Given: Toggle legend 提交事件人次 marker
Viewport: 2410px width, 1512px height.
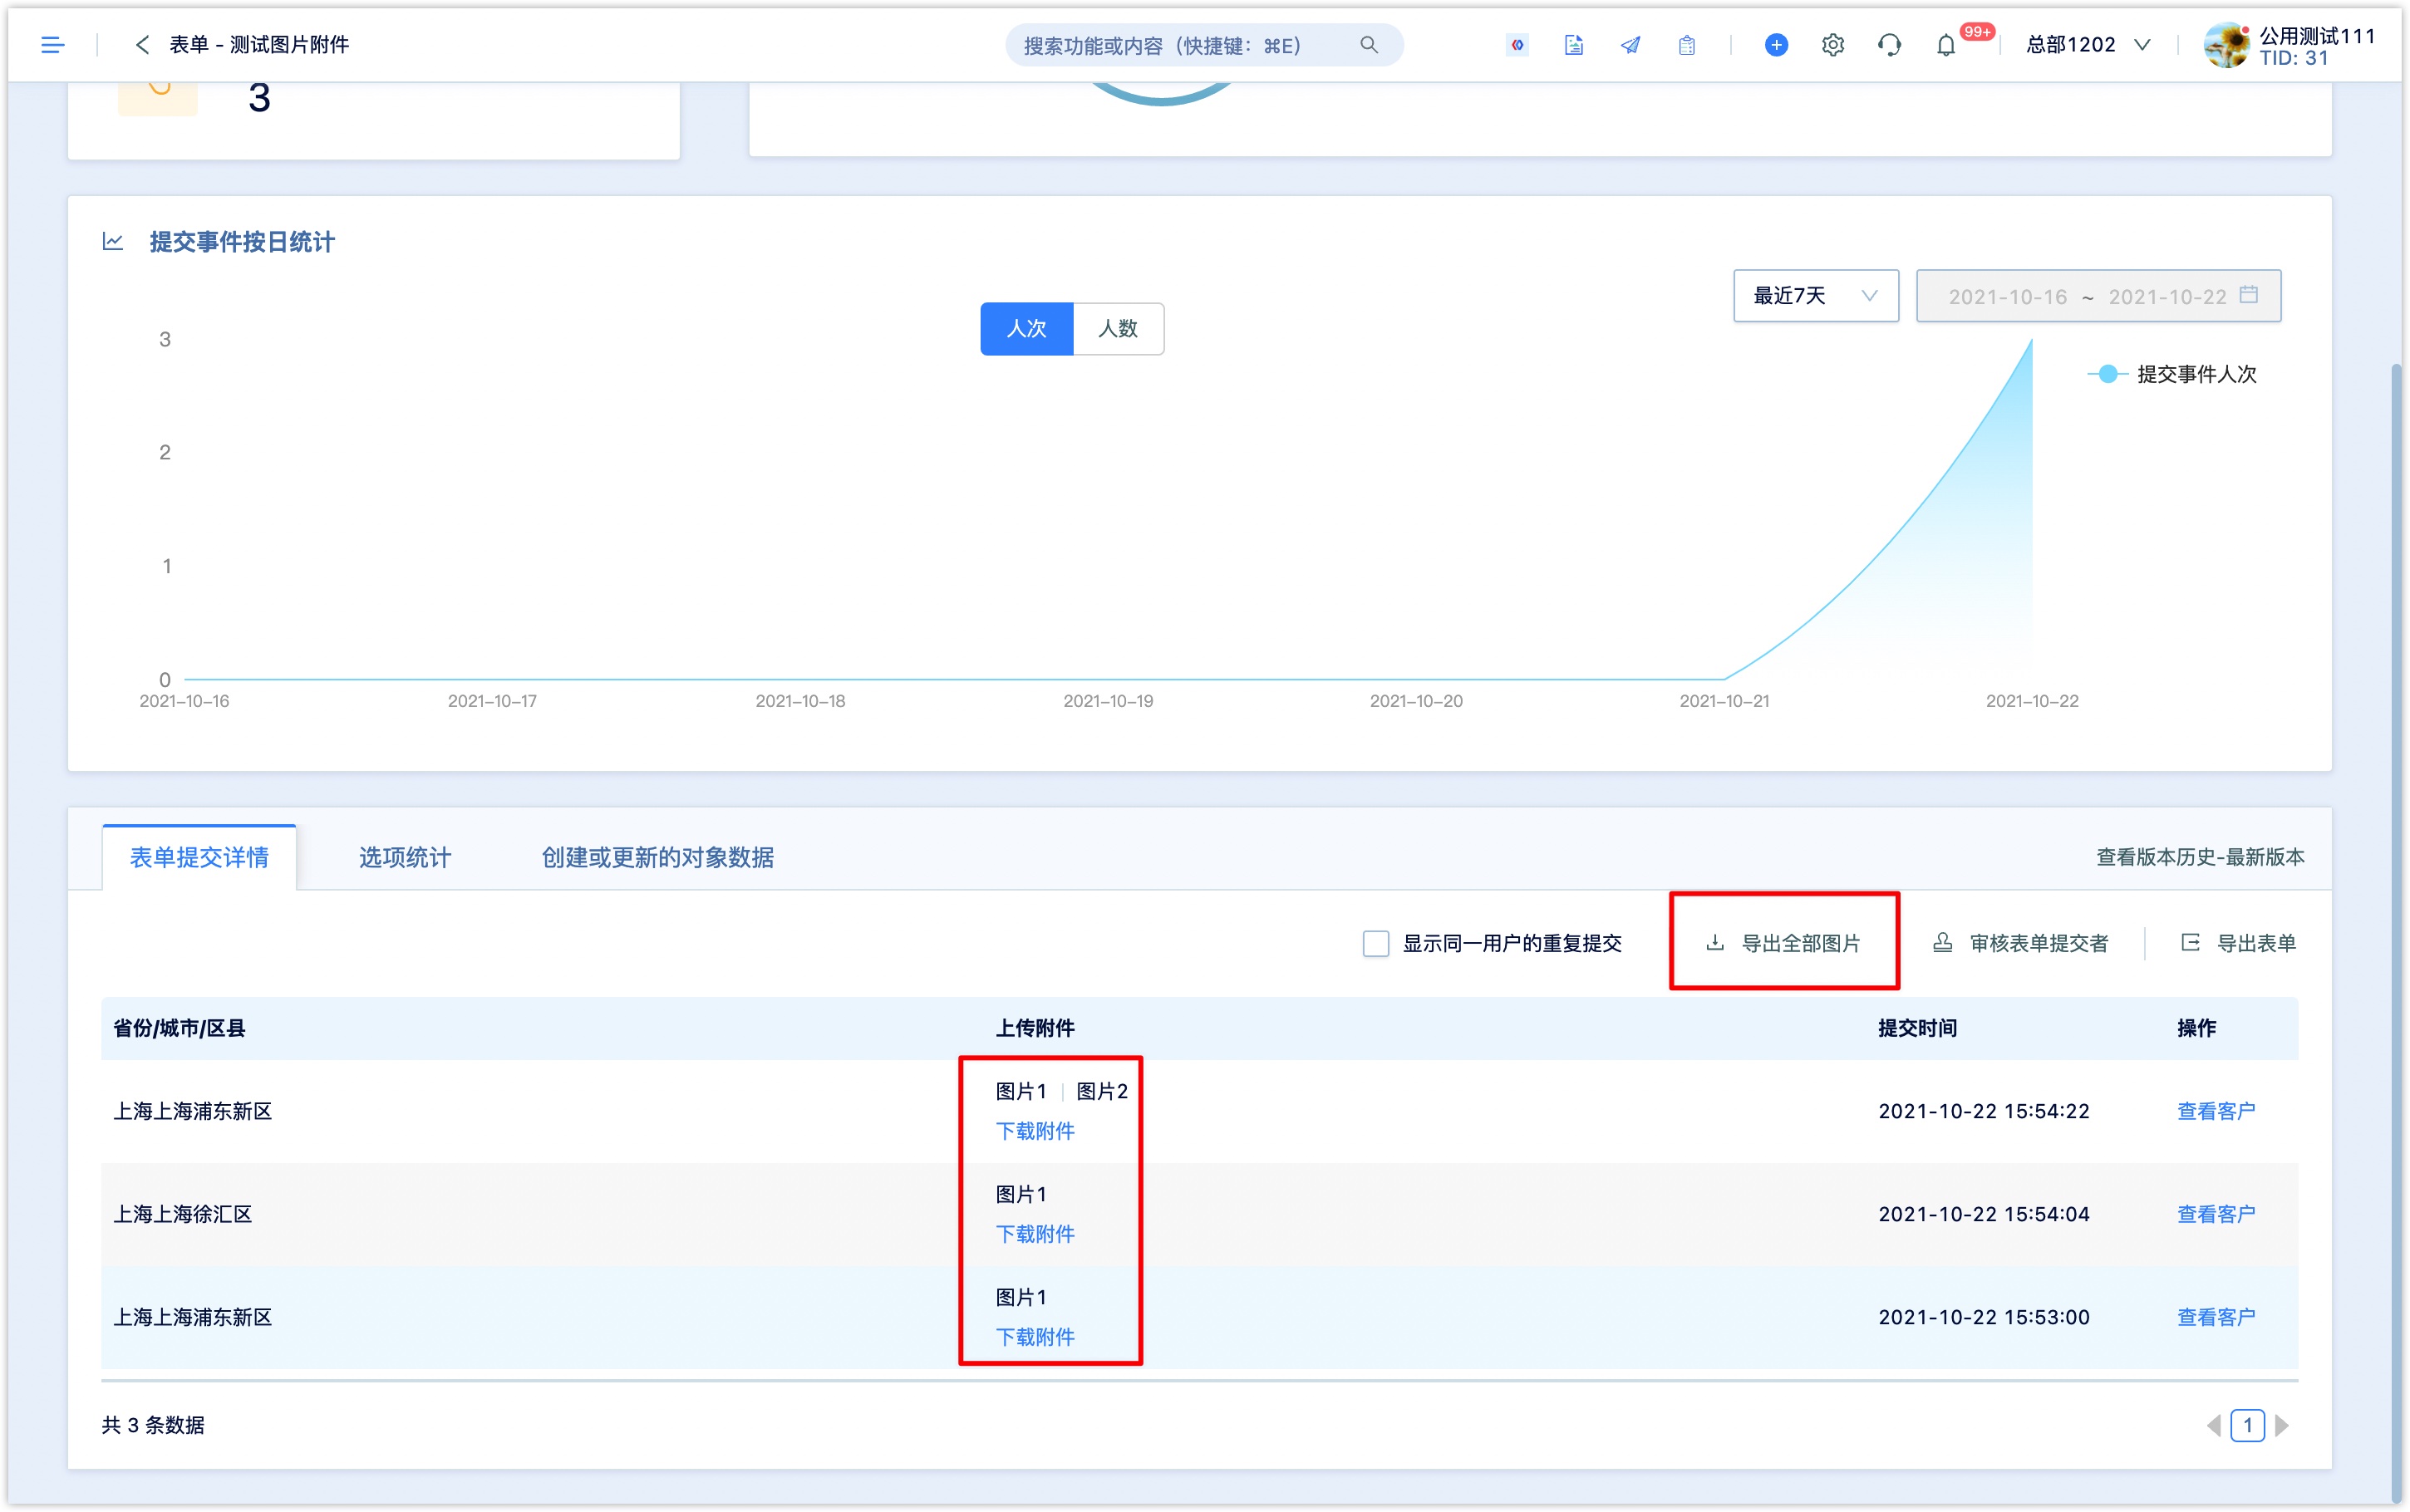Looking at the screenshot, I should click(2107, 374).
